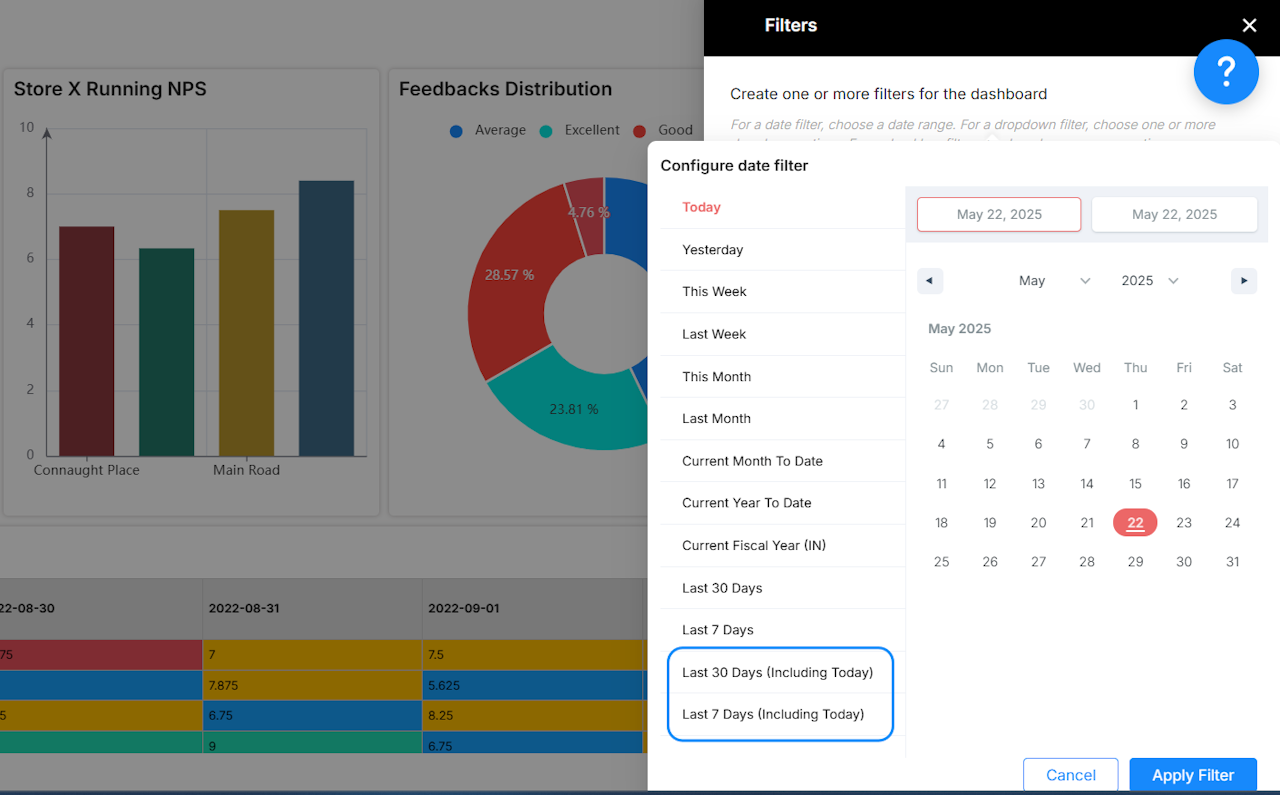Select highlighted date 22 in calendar
This screenshot has height=795, width=1280.
pos(1135,523)
